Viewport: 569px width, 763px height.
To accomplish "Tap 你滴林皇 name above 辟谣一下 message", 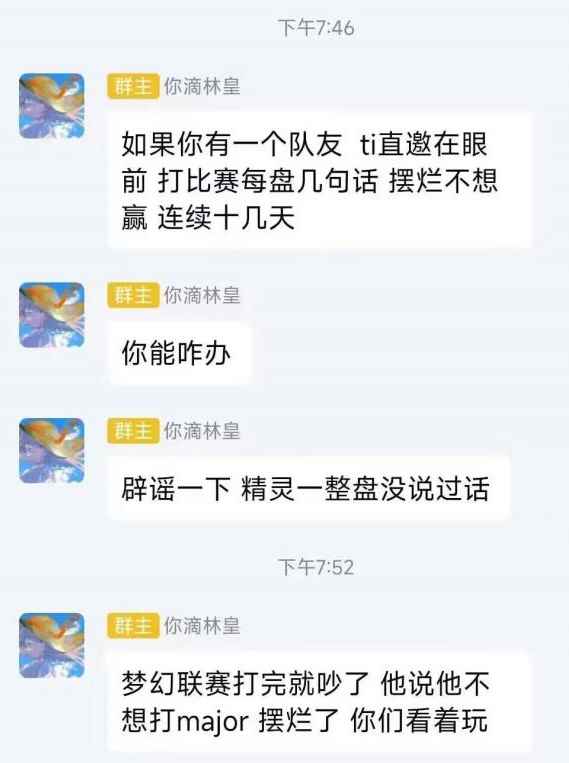I will point(202,431).
